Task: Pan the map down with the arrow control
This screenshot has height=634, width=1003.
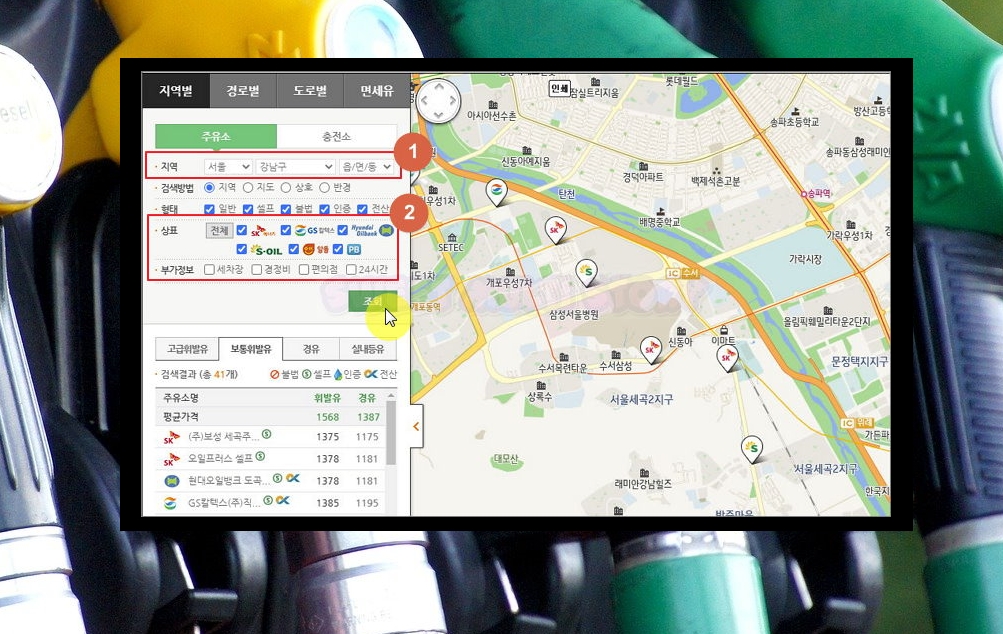Action: coord(438,115)
